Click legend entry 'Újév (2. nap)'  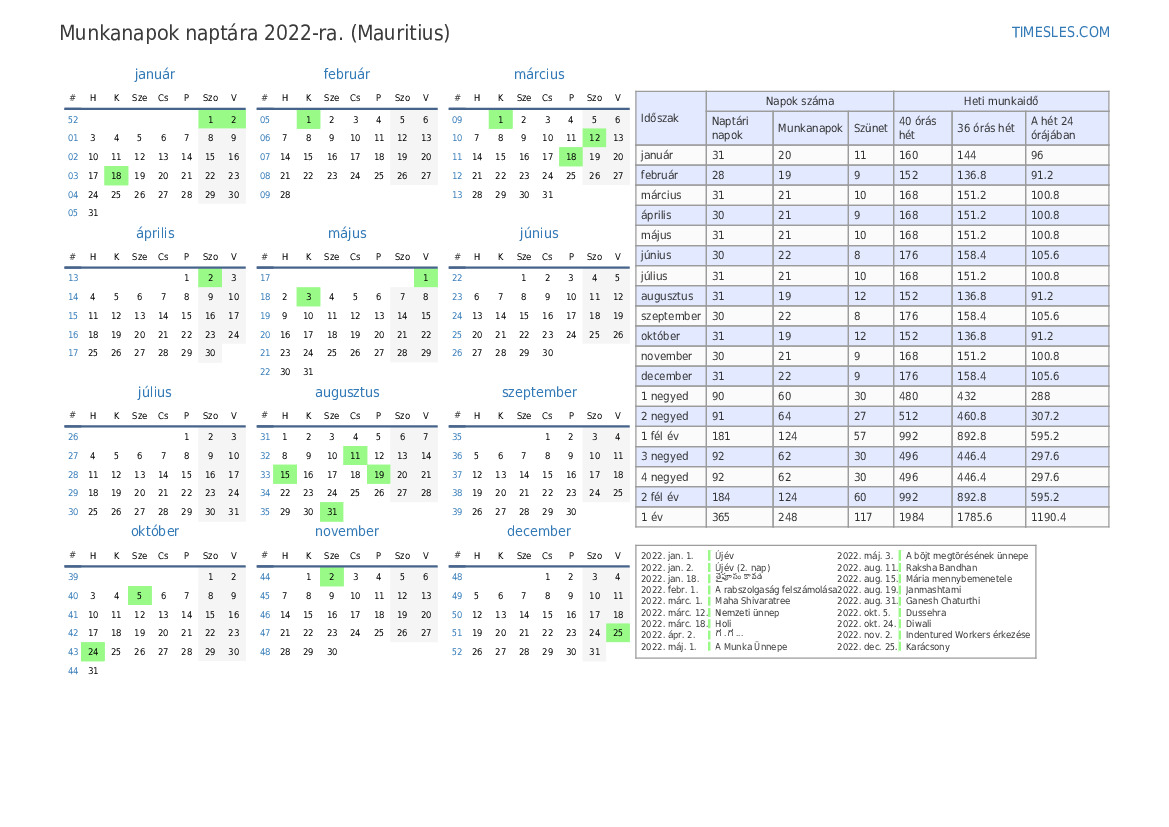[743, 567]
